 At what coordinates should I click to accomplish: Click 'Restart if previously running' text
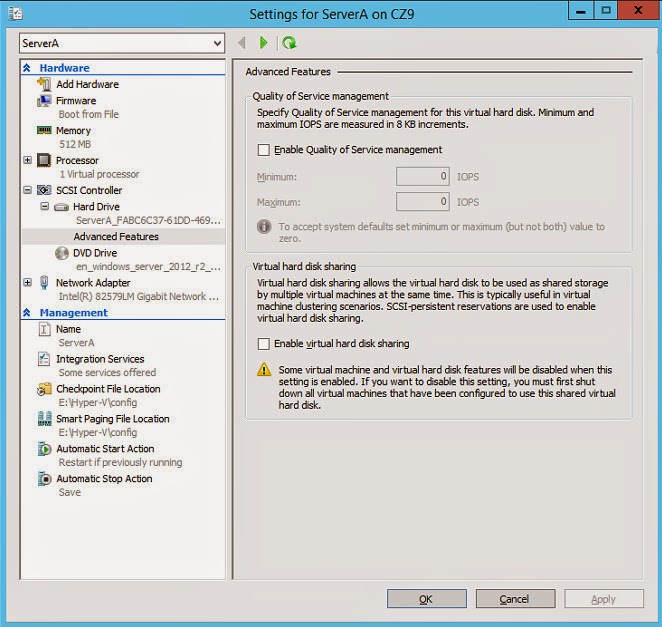click(x=120, y=462)
